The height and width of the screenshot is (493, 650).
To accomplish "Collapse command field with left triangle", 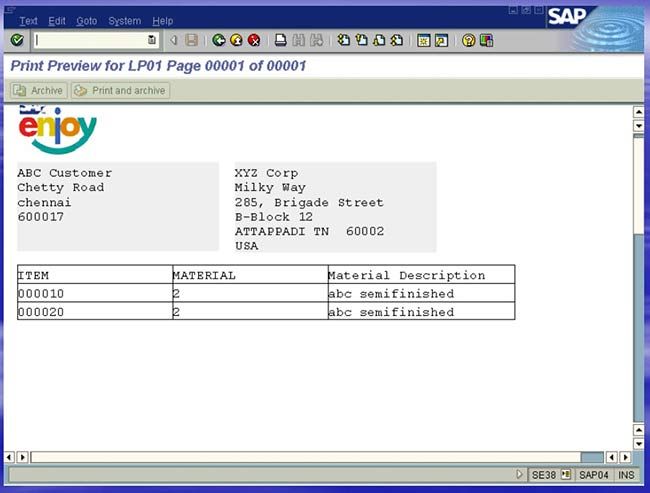I will 174,40.
